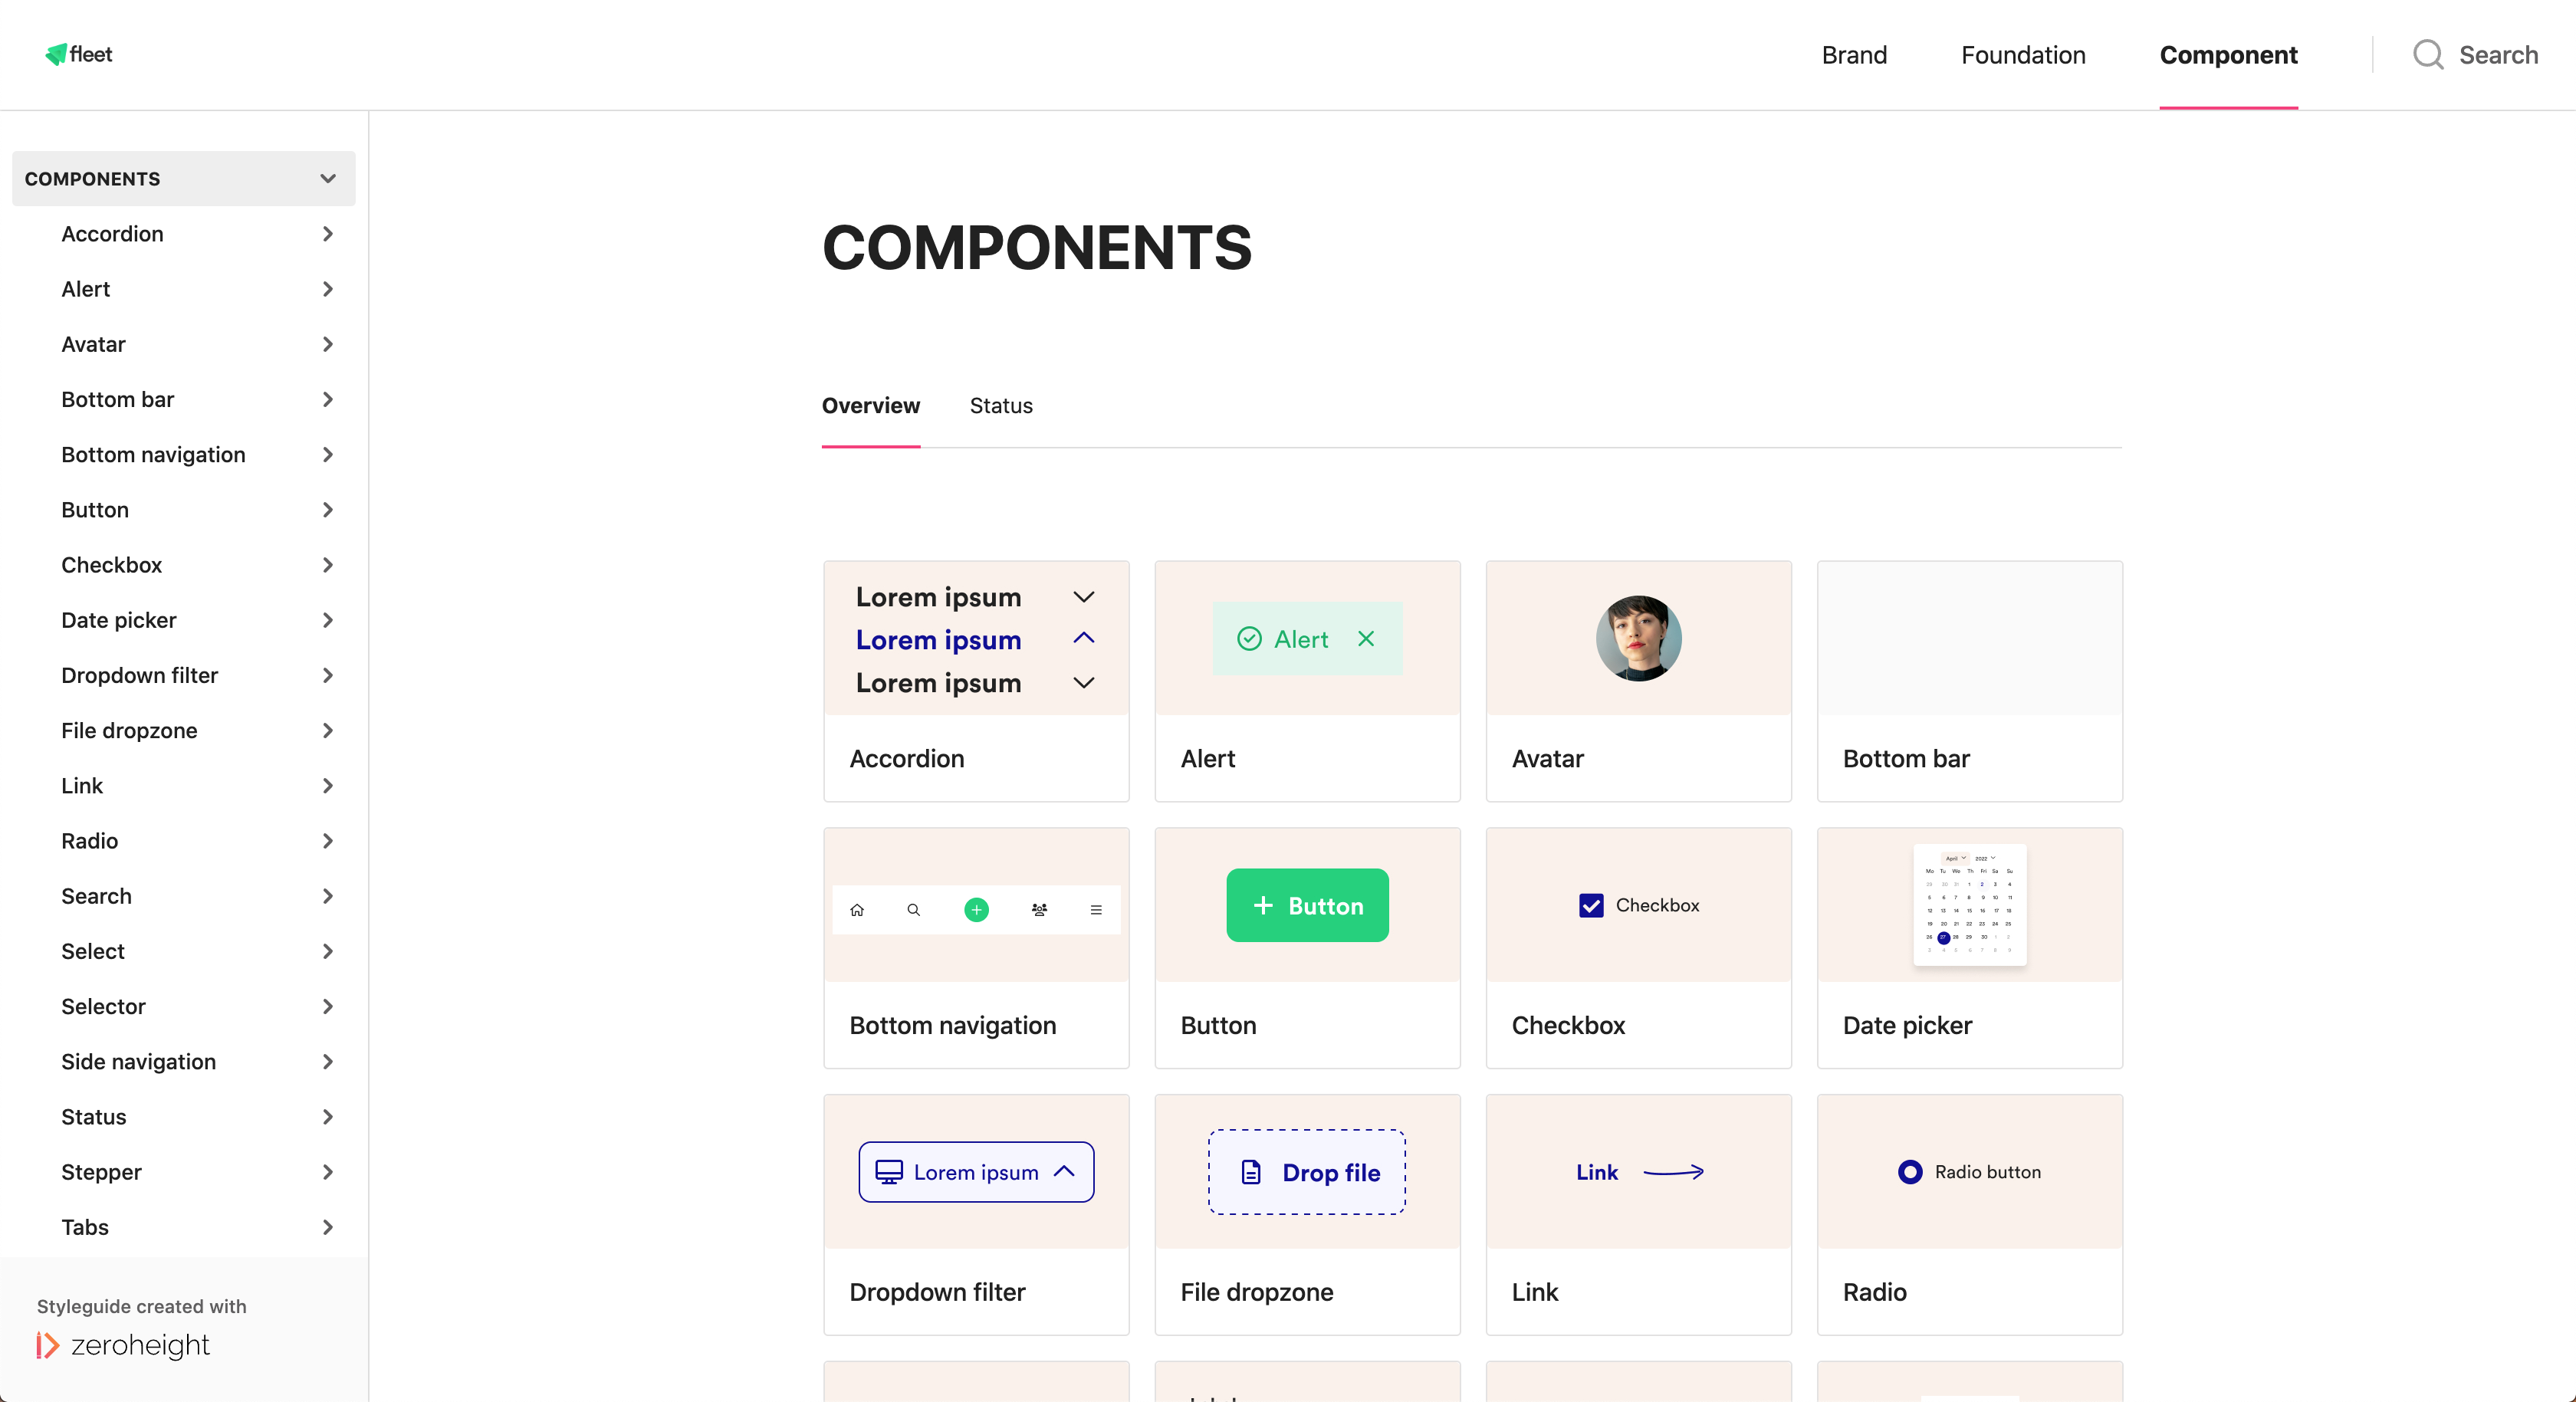Collapse the COMPONENTS sidebar section
The image size is (2576, 1402).
(x=328, y=179)
